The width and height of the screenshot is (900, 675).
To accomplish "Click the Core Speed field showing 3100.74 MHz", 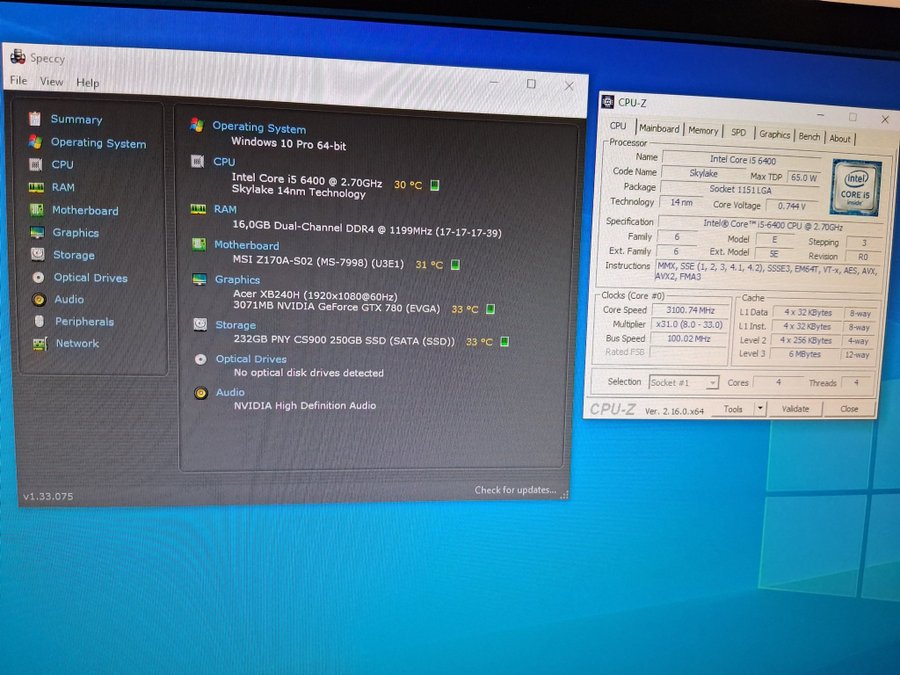I will (690, 310).
